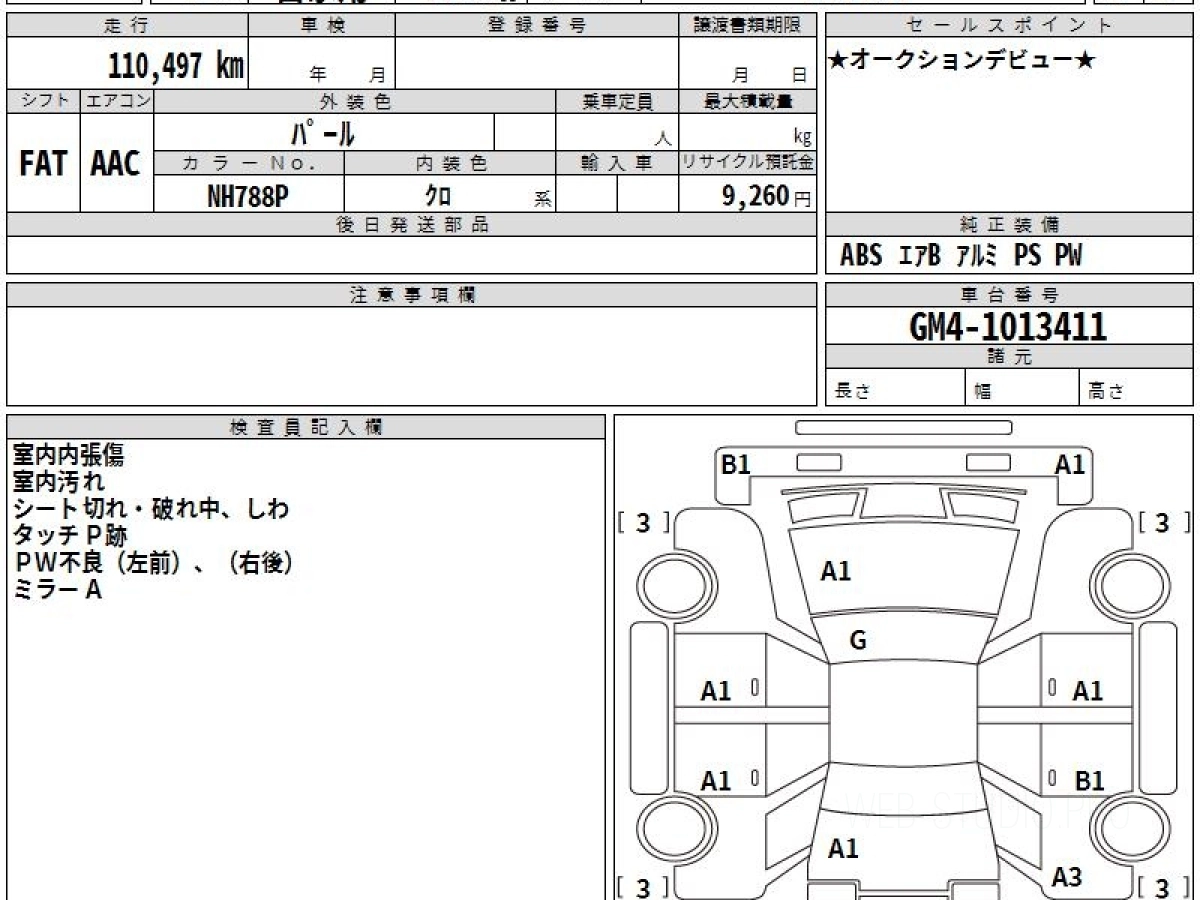This screenshot has width=1200, height=900.
Task: Select the color code NH788P
Action: pyautogui.click(x=248, y=196)
